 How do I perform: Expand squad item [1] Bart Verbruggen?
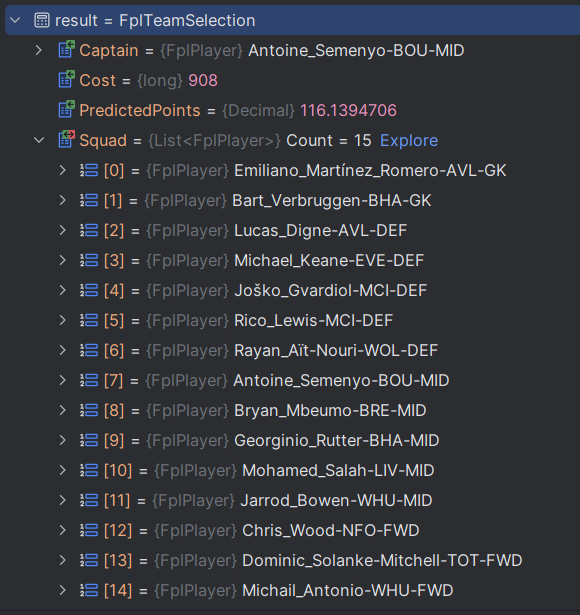tap(62, 200)
